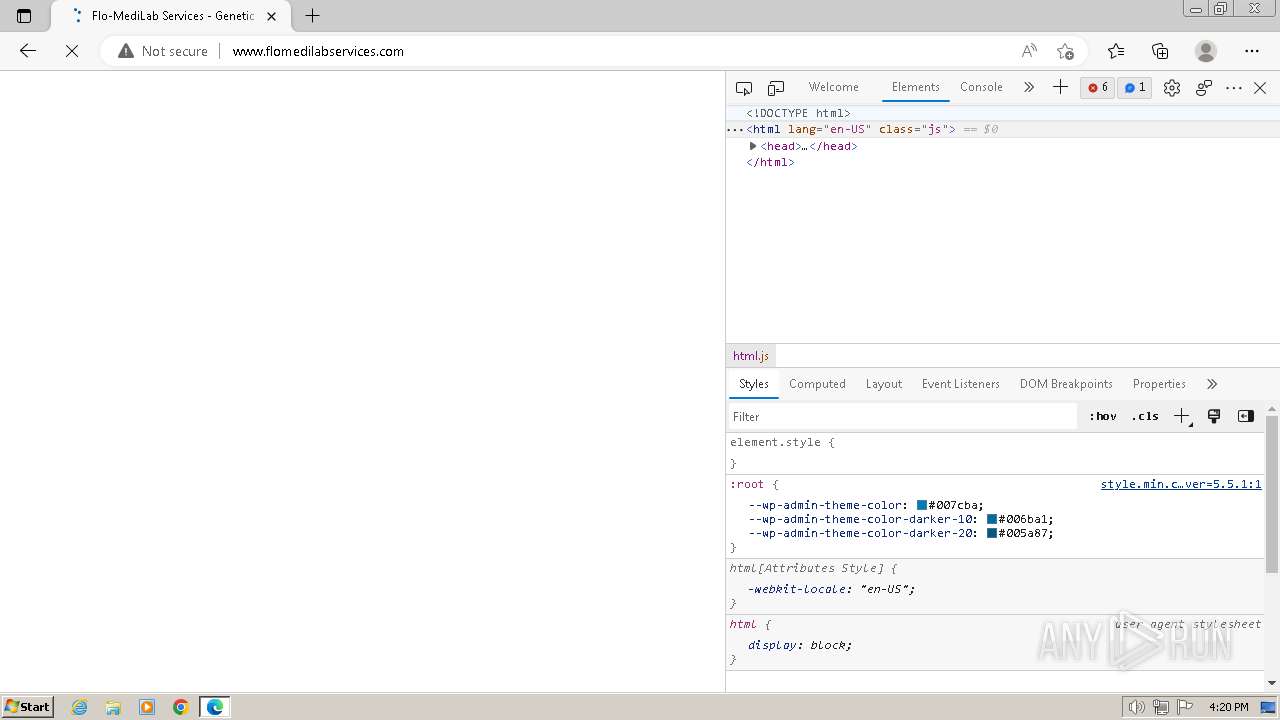Click the volume icon in system tray
The width and height of the screenshot is (1280, 720).
[1136, 707]
